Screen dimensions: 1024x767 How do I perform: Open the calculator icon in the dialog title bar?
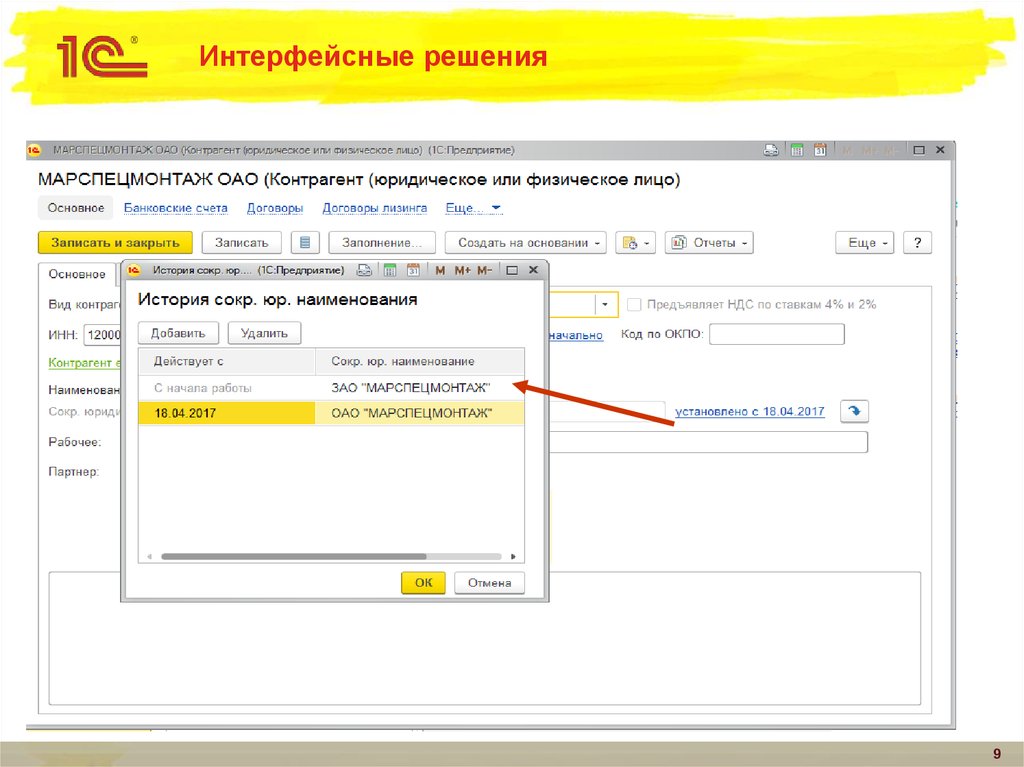(x=390, y=270)
